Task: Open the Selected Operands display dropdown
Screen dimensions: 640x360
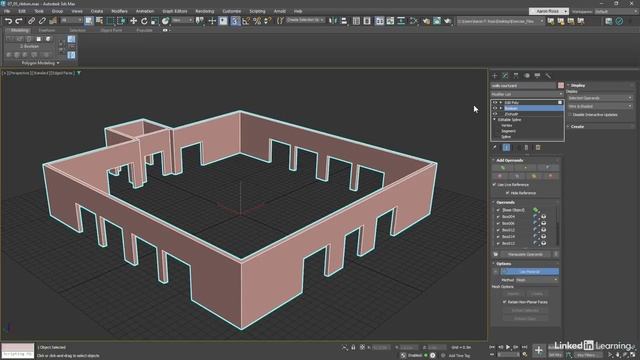Action: pos(600,98)
